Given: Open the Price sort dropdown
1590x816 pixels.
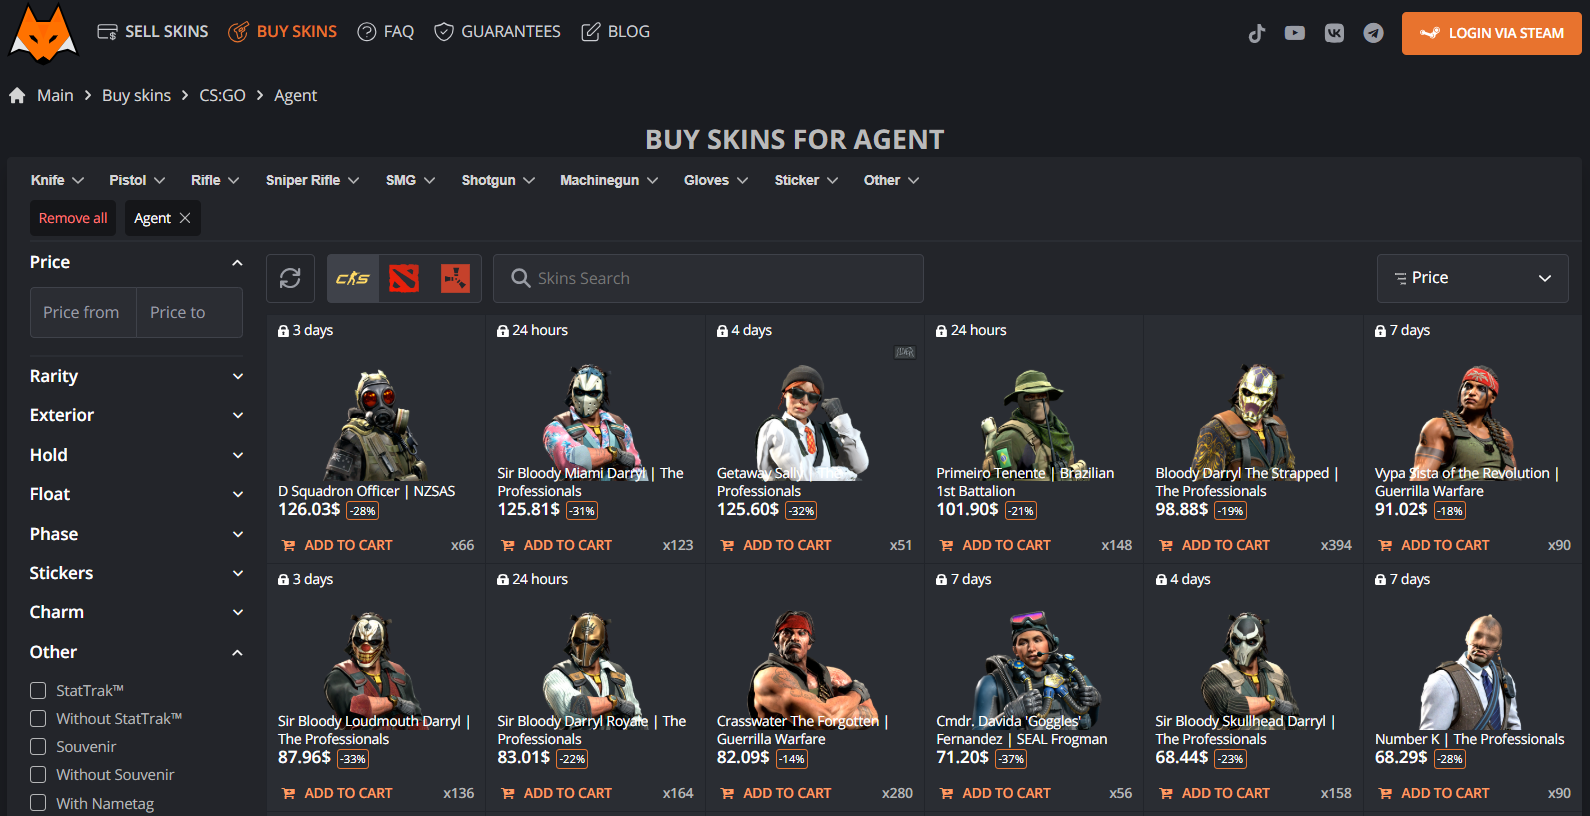Looking at the screenshot, I should point(1473,278).
